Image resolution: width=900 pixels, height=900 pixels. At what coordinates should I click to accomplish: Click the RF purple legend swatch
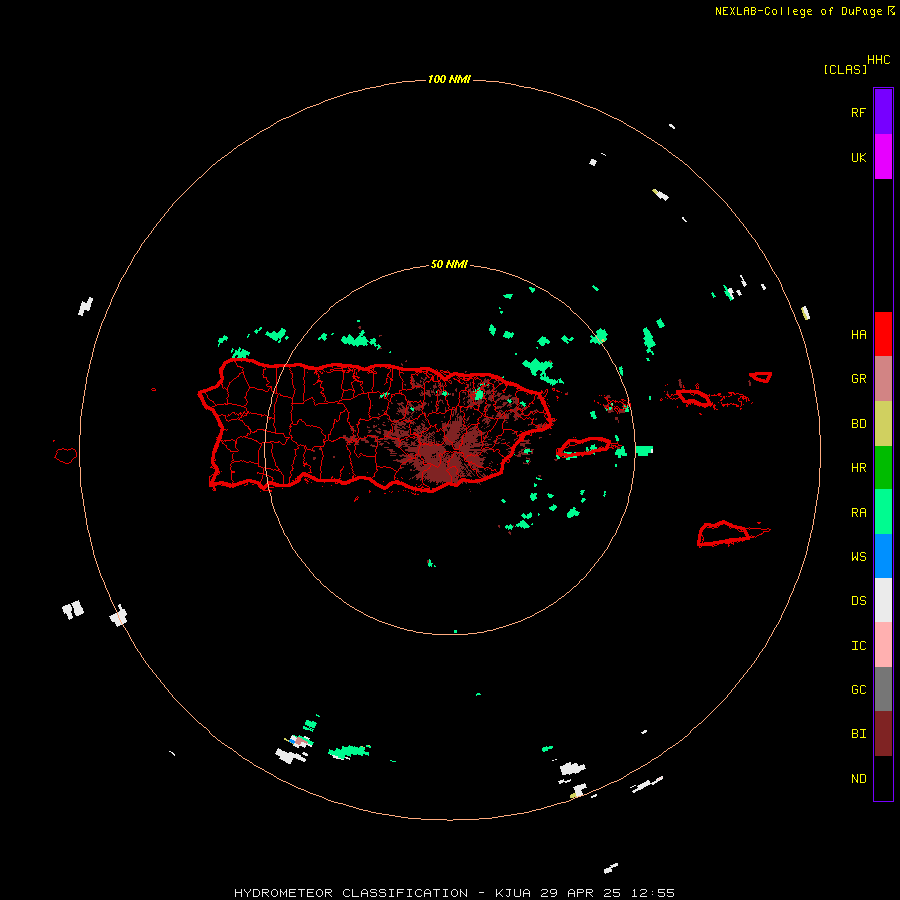point(883,112)
